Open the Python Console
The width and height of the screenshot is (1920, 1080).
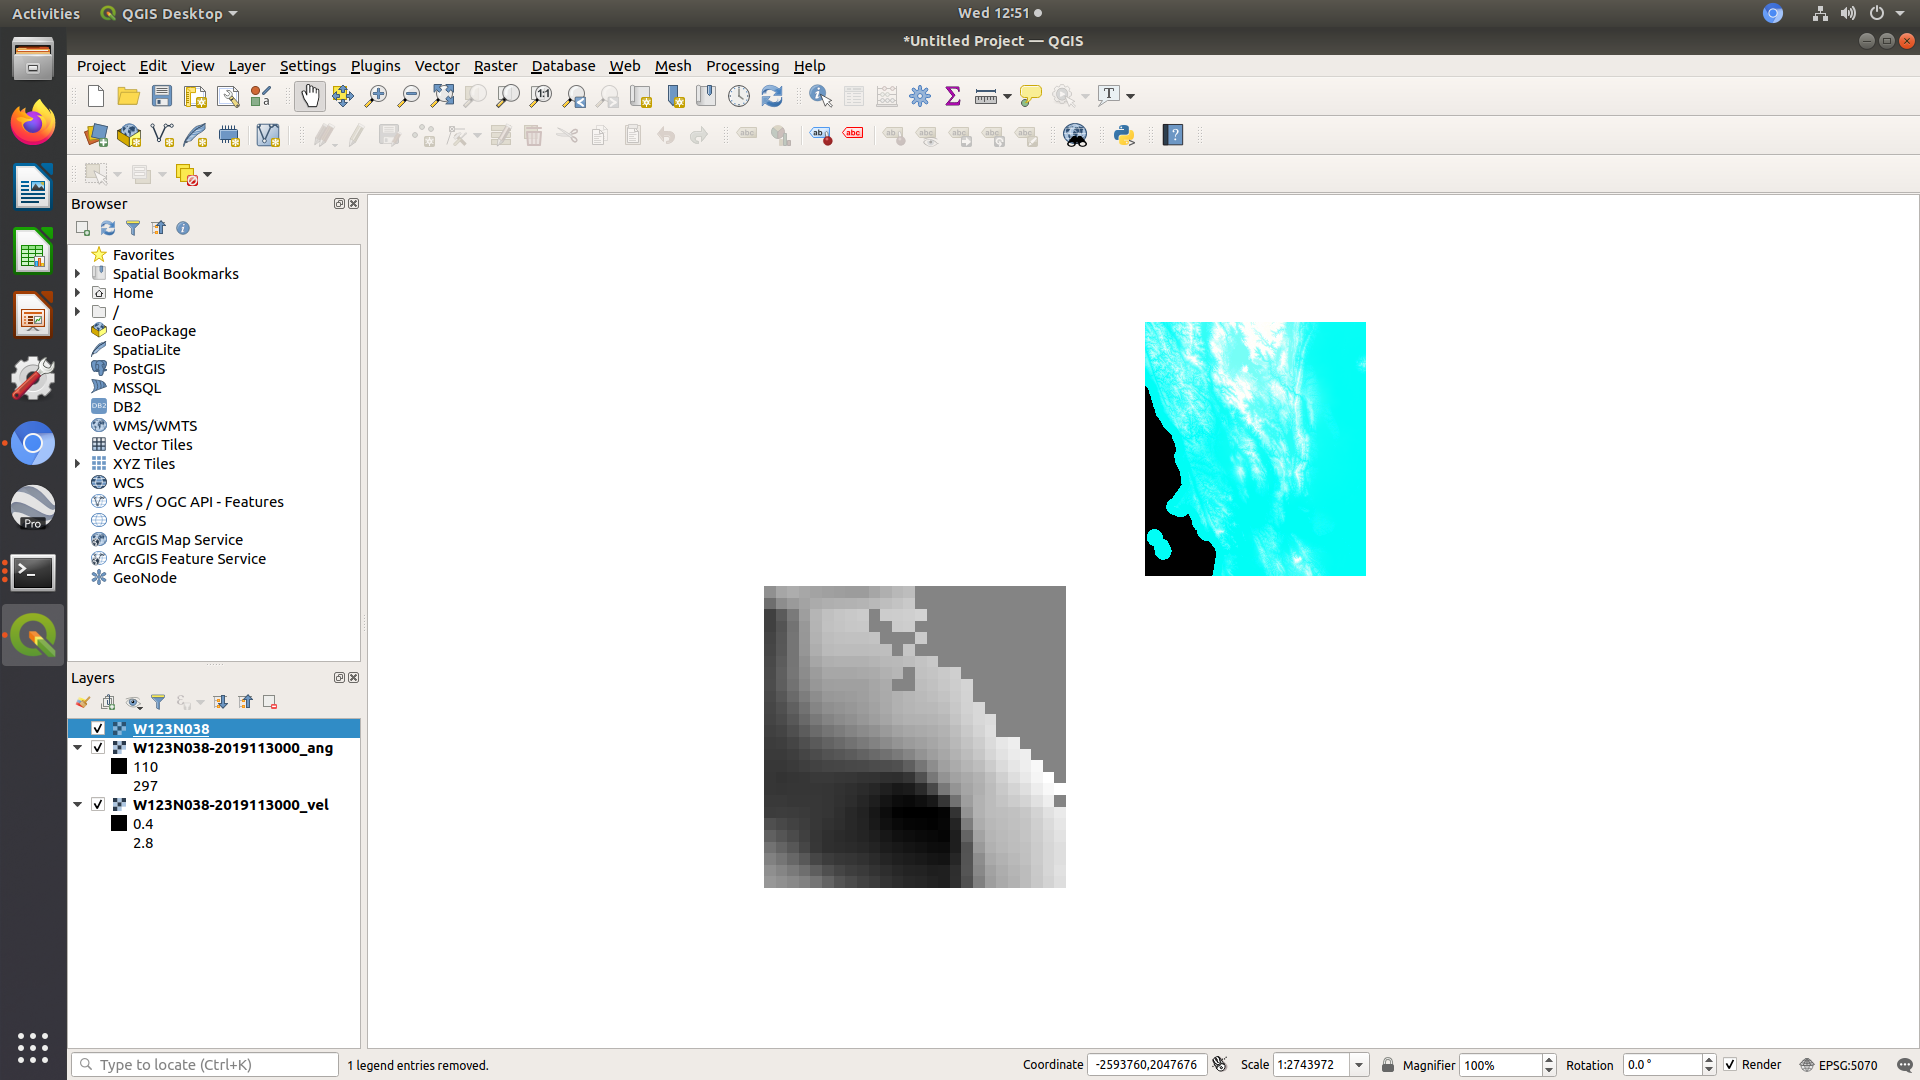click(1123, 135)
